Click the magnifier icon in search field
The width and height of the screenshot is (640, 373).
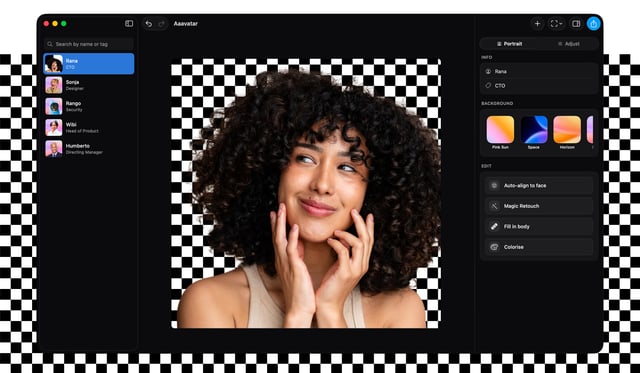coord(50,44)
